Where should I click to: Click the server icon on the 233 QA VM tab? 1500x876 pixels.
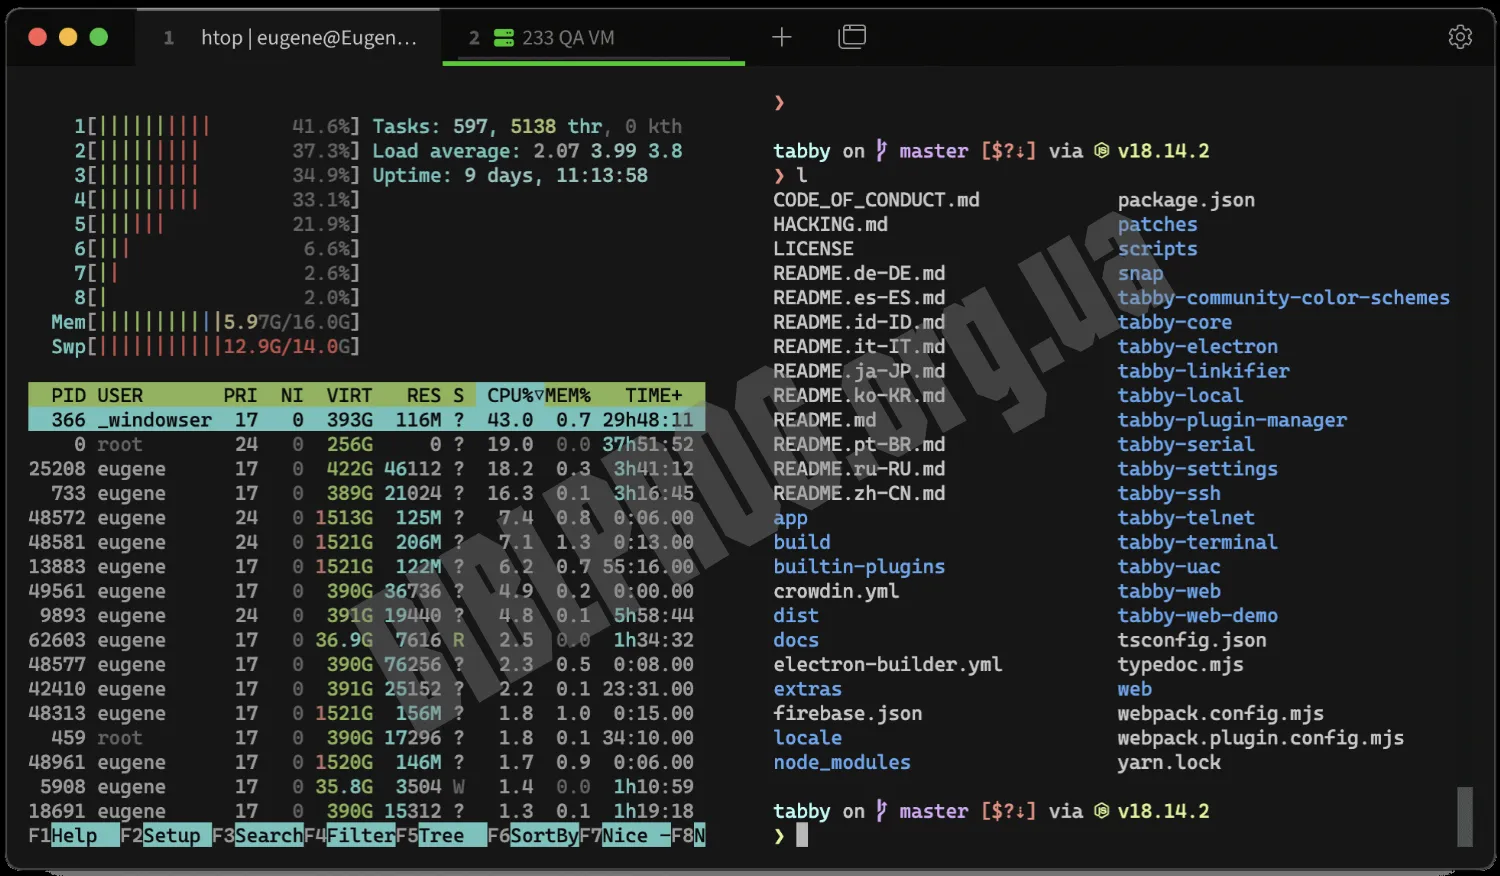tap(504, 38)
